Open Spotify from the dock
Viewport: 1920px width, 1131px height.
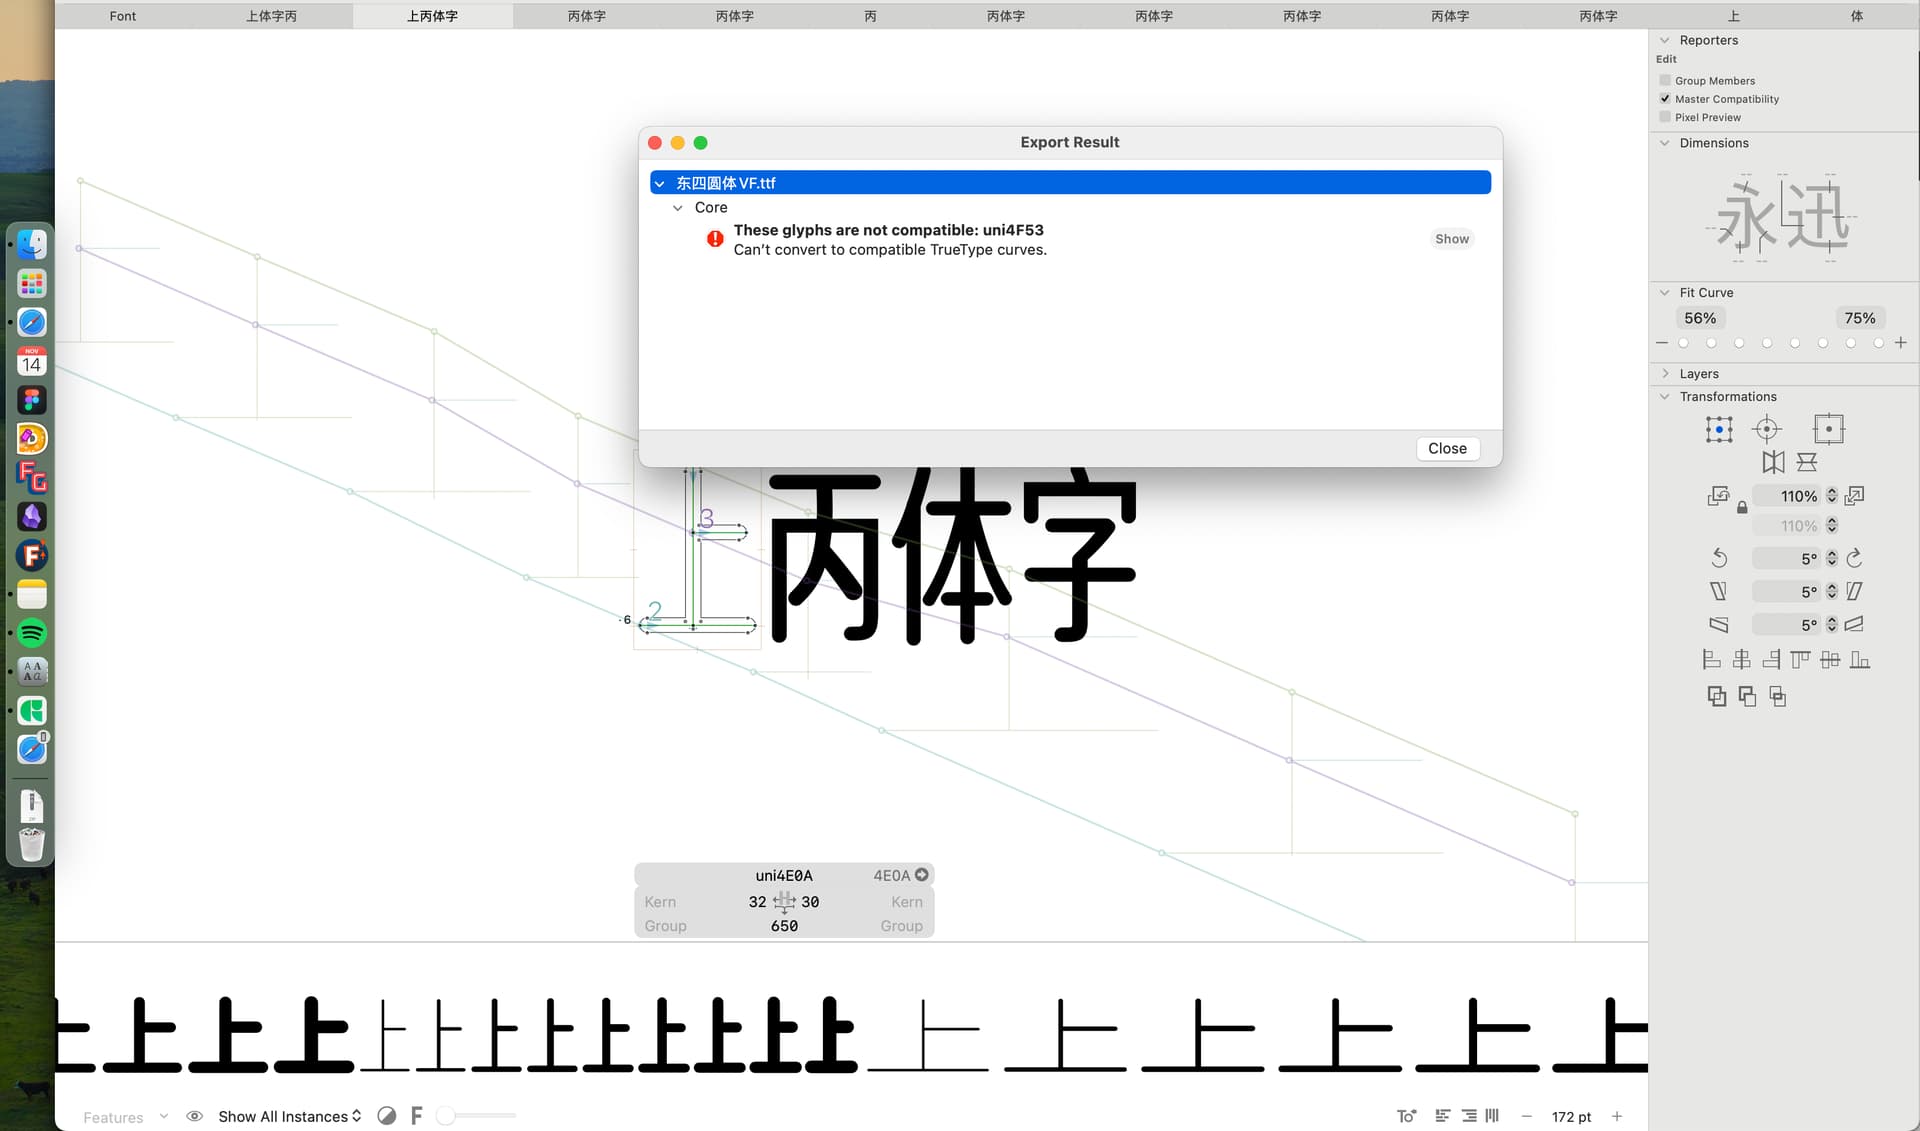pos(32,633)
